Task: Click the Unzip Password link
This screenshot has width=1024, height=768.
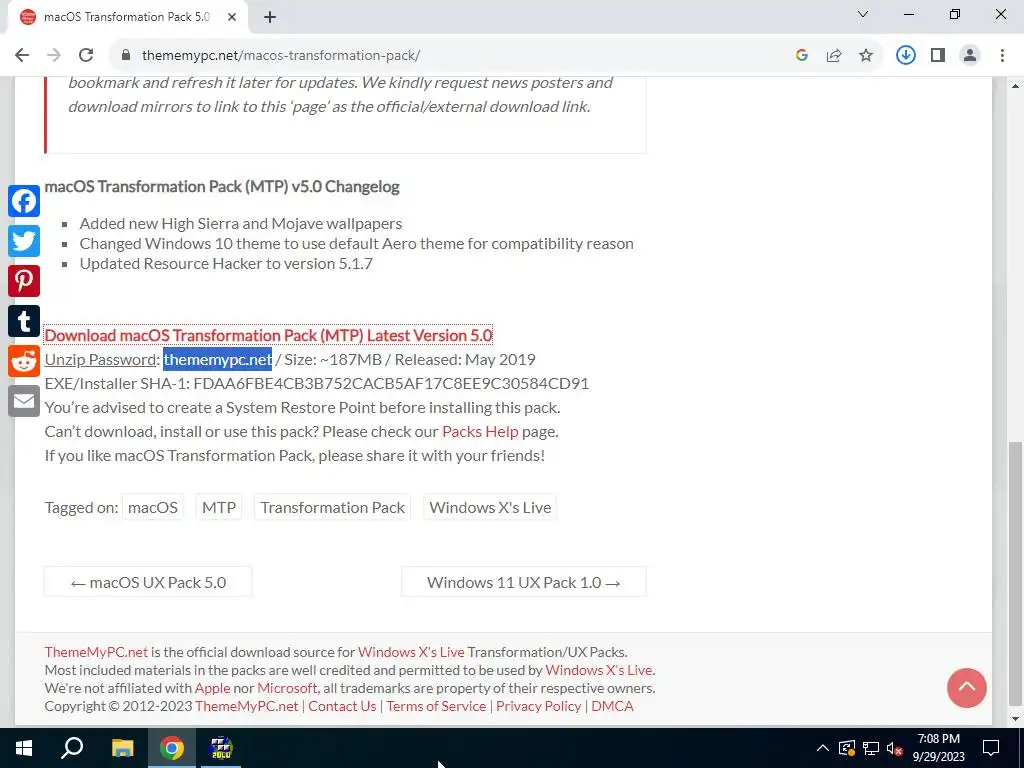Action: point(101,359)
